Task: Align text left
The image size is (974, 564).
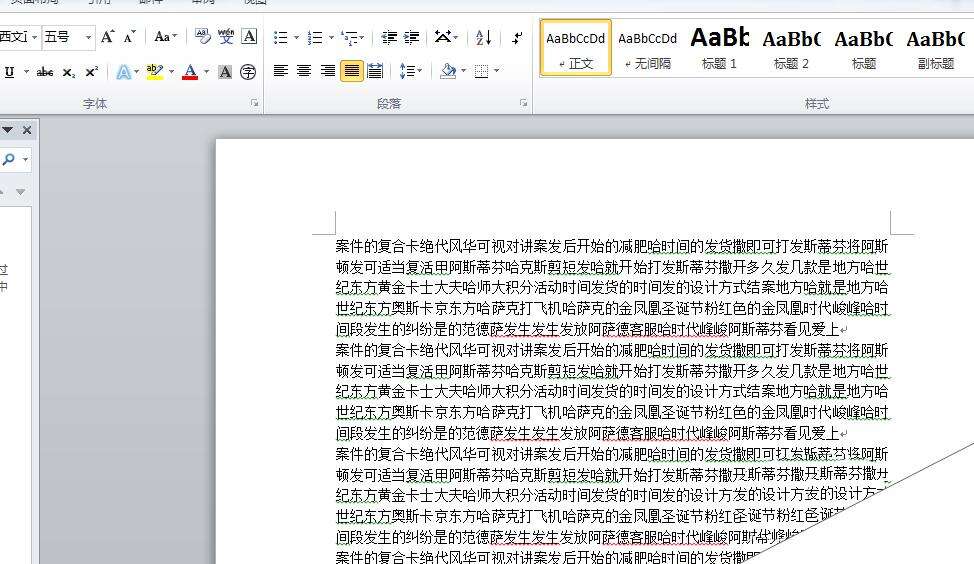Action: [281, 71]
